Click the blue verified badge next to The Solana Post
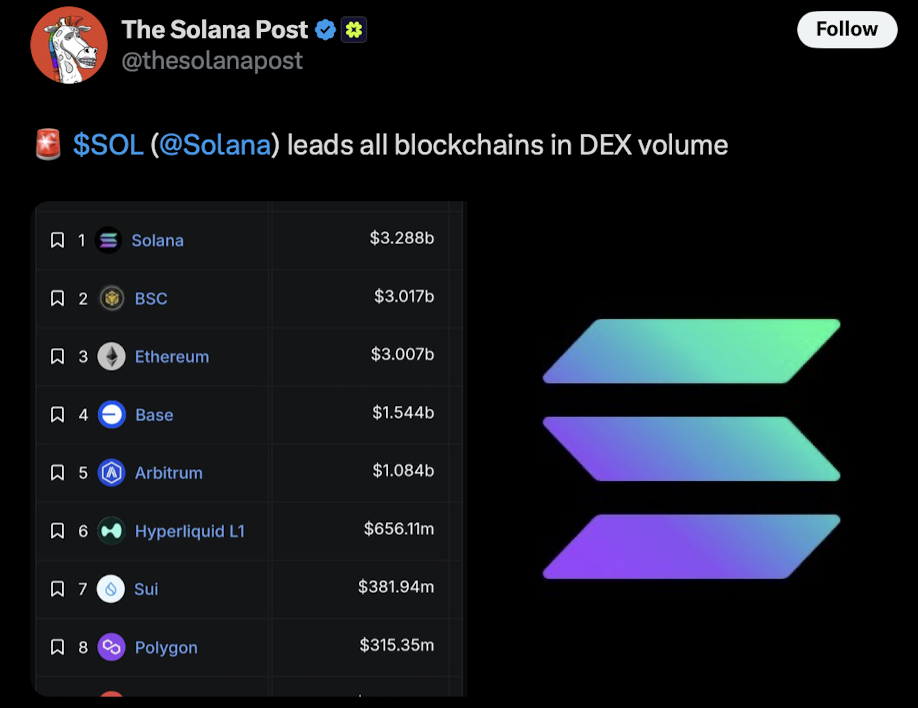The height and width of the screenshot is (708, 918). (x=325, y=29)
